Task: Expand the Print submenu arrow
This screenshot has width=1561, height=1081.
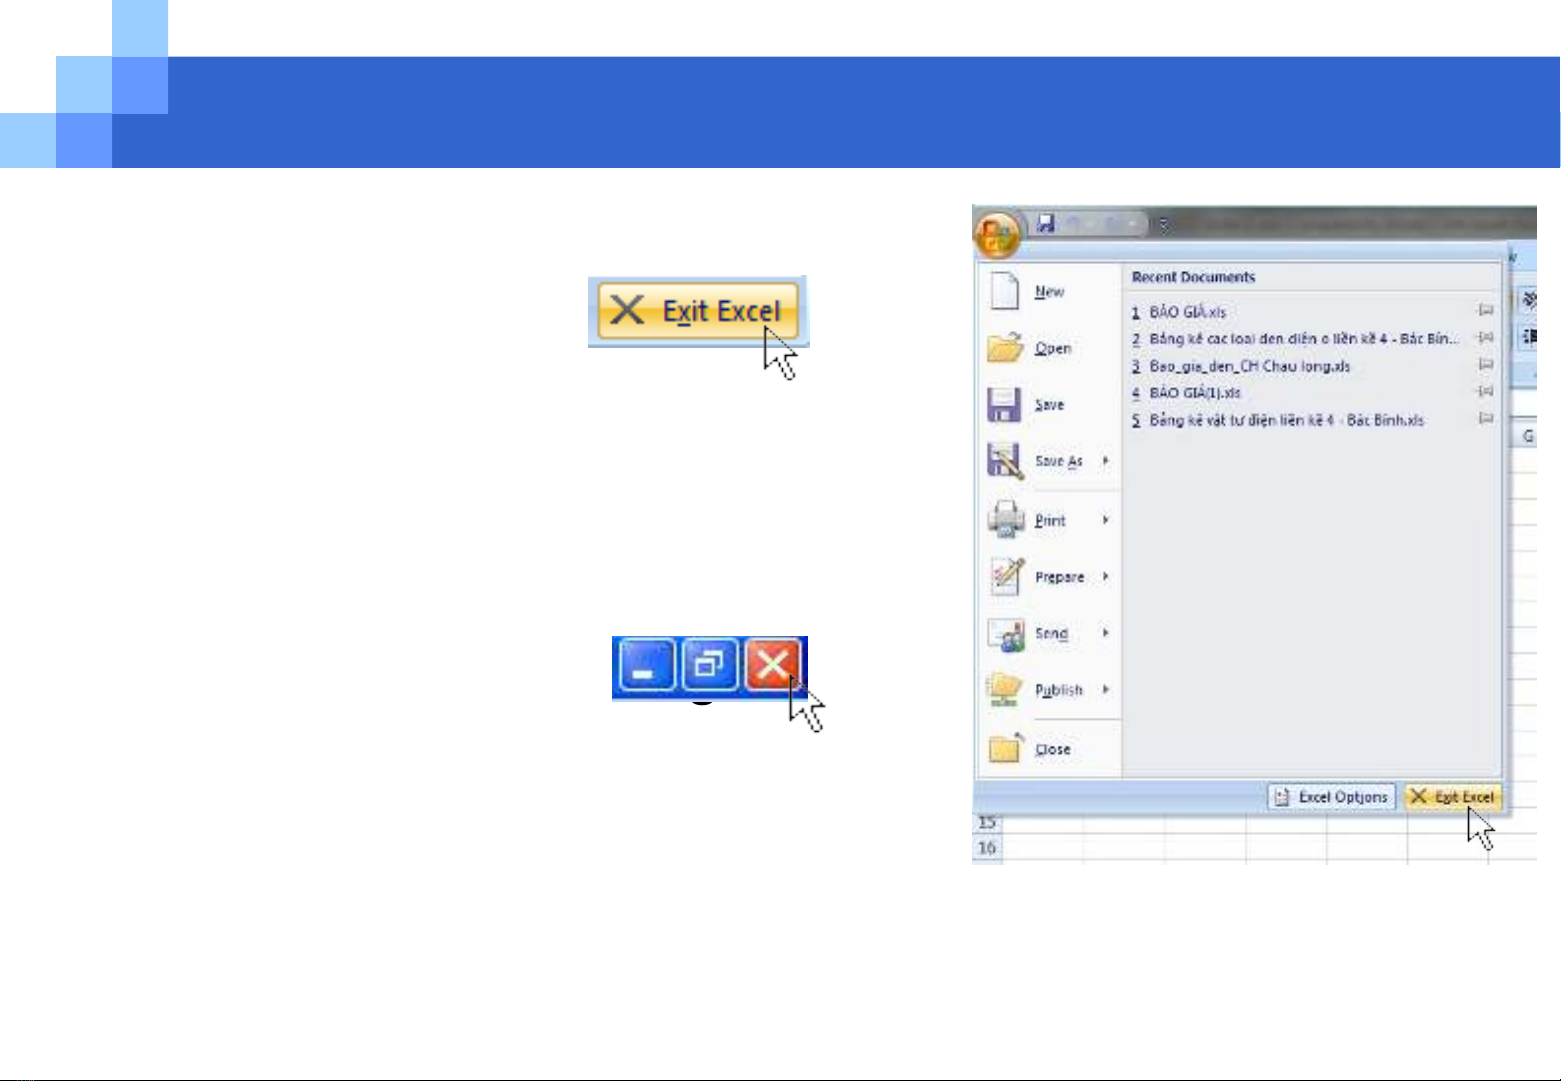Action: pos(1106,520)
